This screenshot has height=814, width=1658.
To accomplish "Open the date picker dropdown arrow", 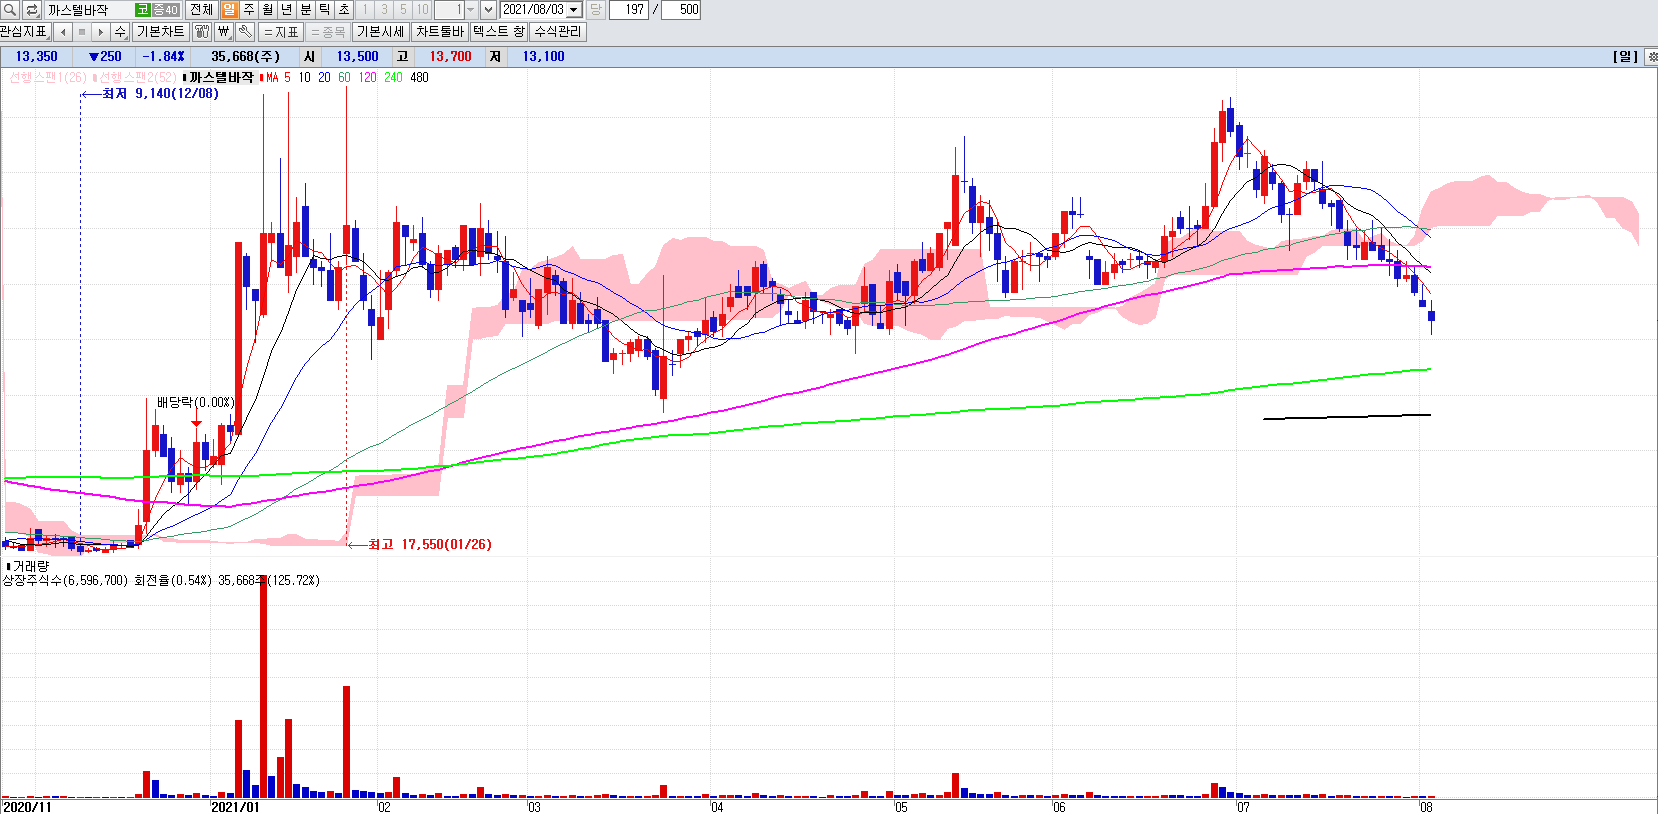I will 574,10.
